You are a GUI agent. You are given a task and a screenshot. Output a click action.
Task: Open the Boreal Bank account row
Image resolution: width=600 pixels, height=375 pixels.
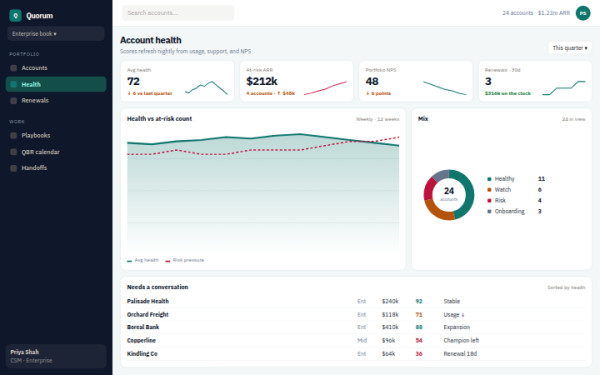click(x=356, y=327)
